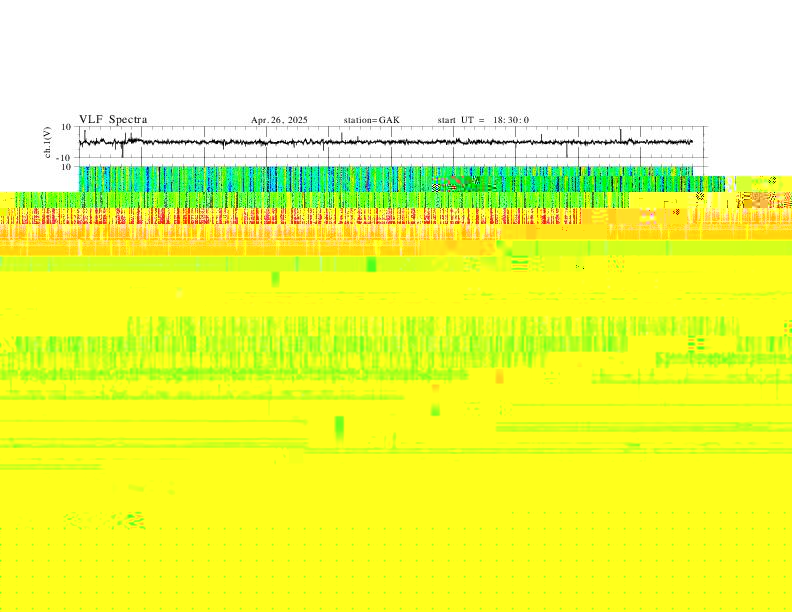The height and width of the screenshot is (612, 792).
Task: Click the "-10" axis tick label
Action: [63, 158]
